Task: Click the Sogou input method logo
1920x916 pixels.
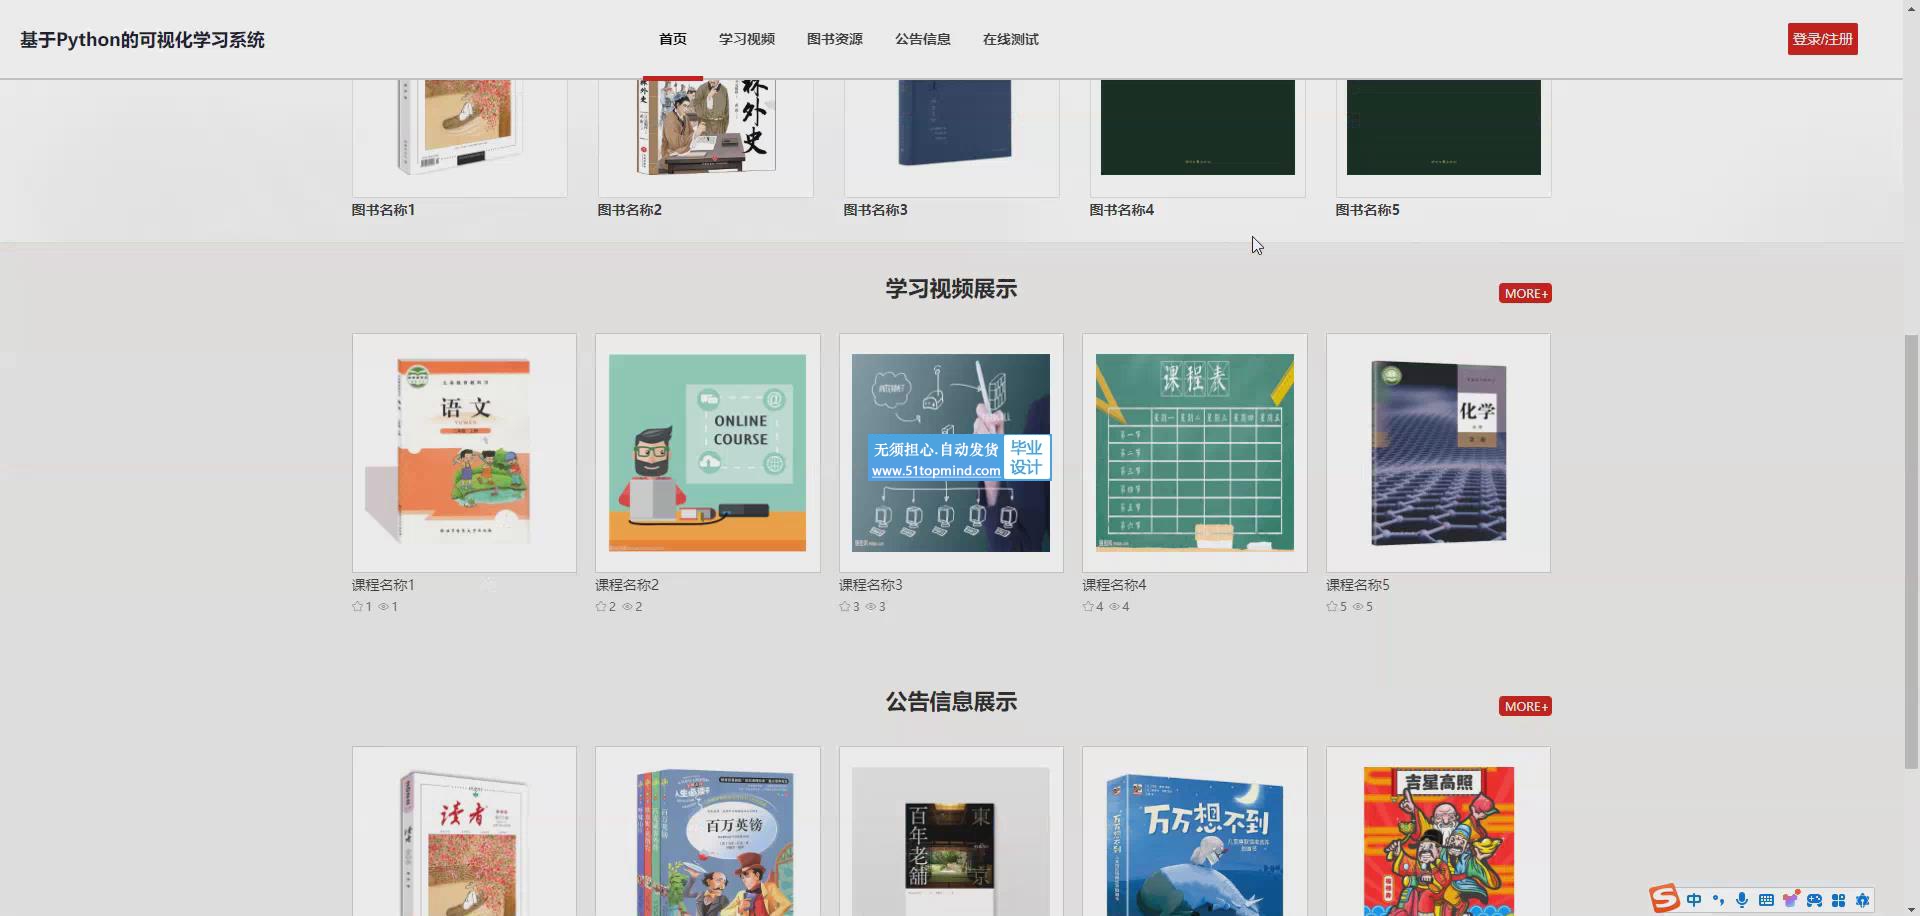Action: 1665,899
